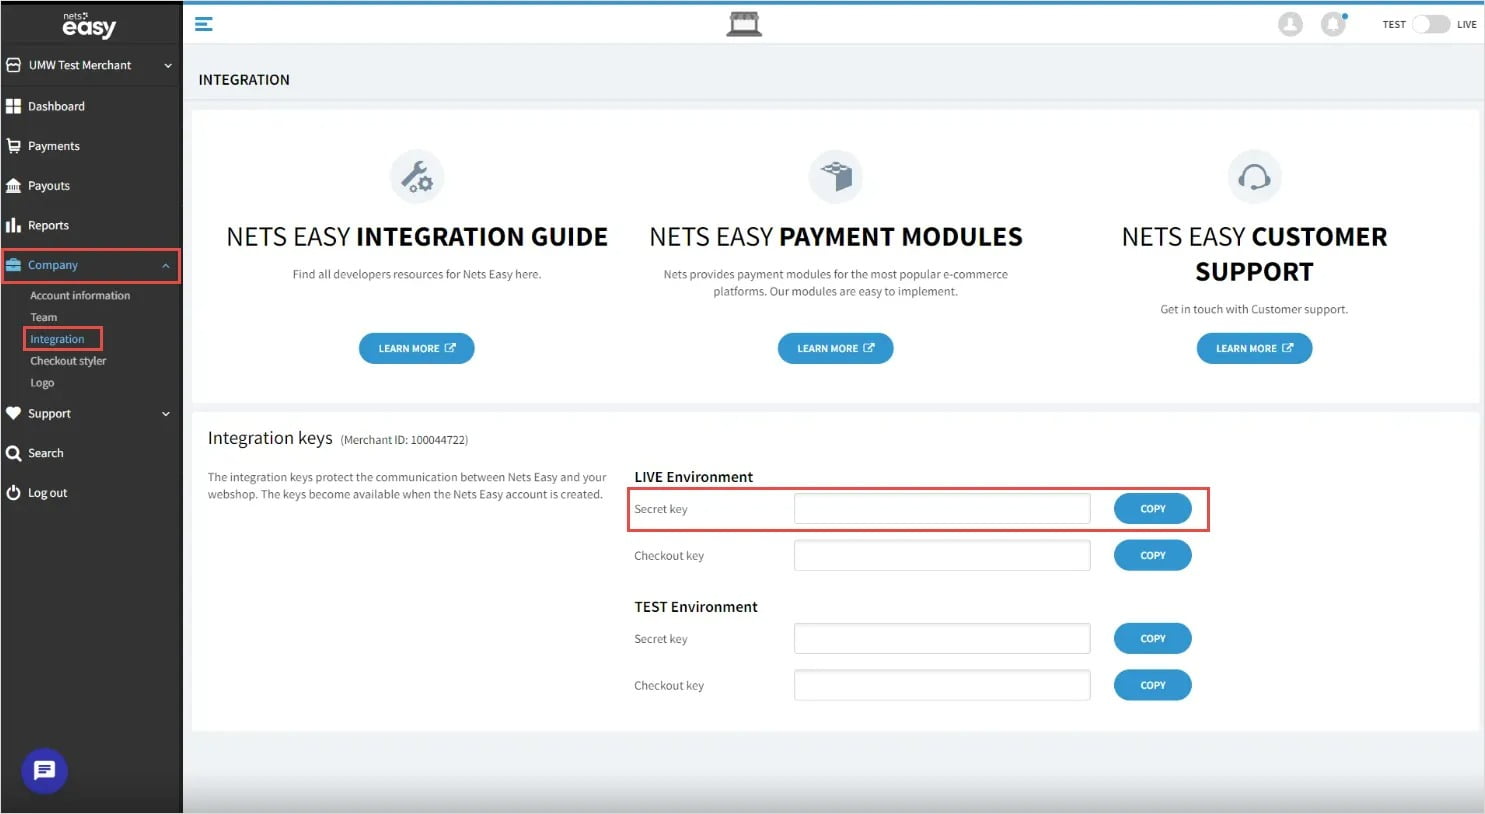Click the Payouts bank icon
This screenshot has height=814, width=1485.
pyautogui.click(x=13, y=186)
